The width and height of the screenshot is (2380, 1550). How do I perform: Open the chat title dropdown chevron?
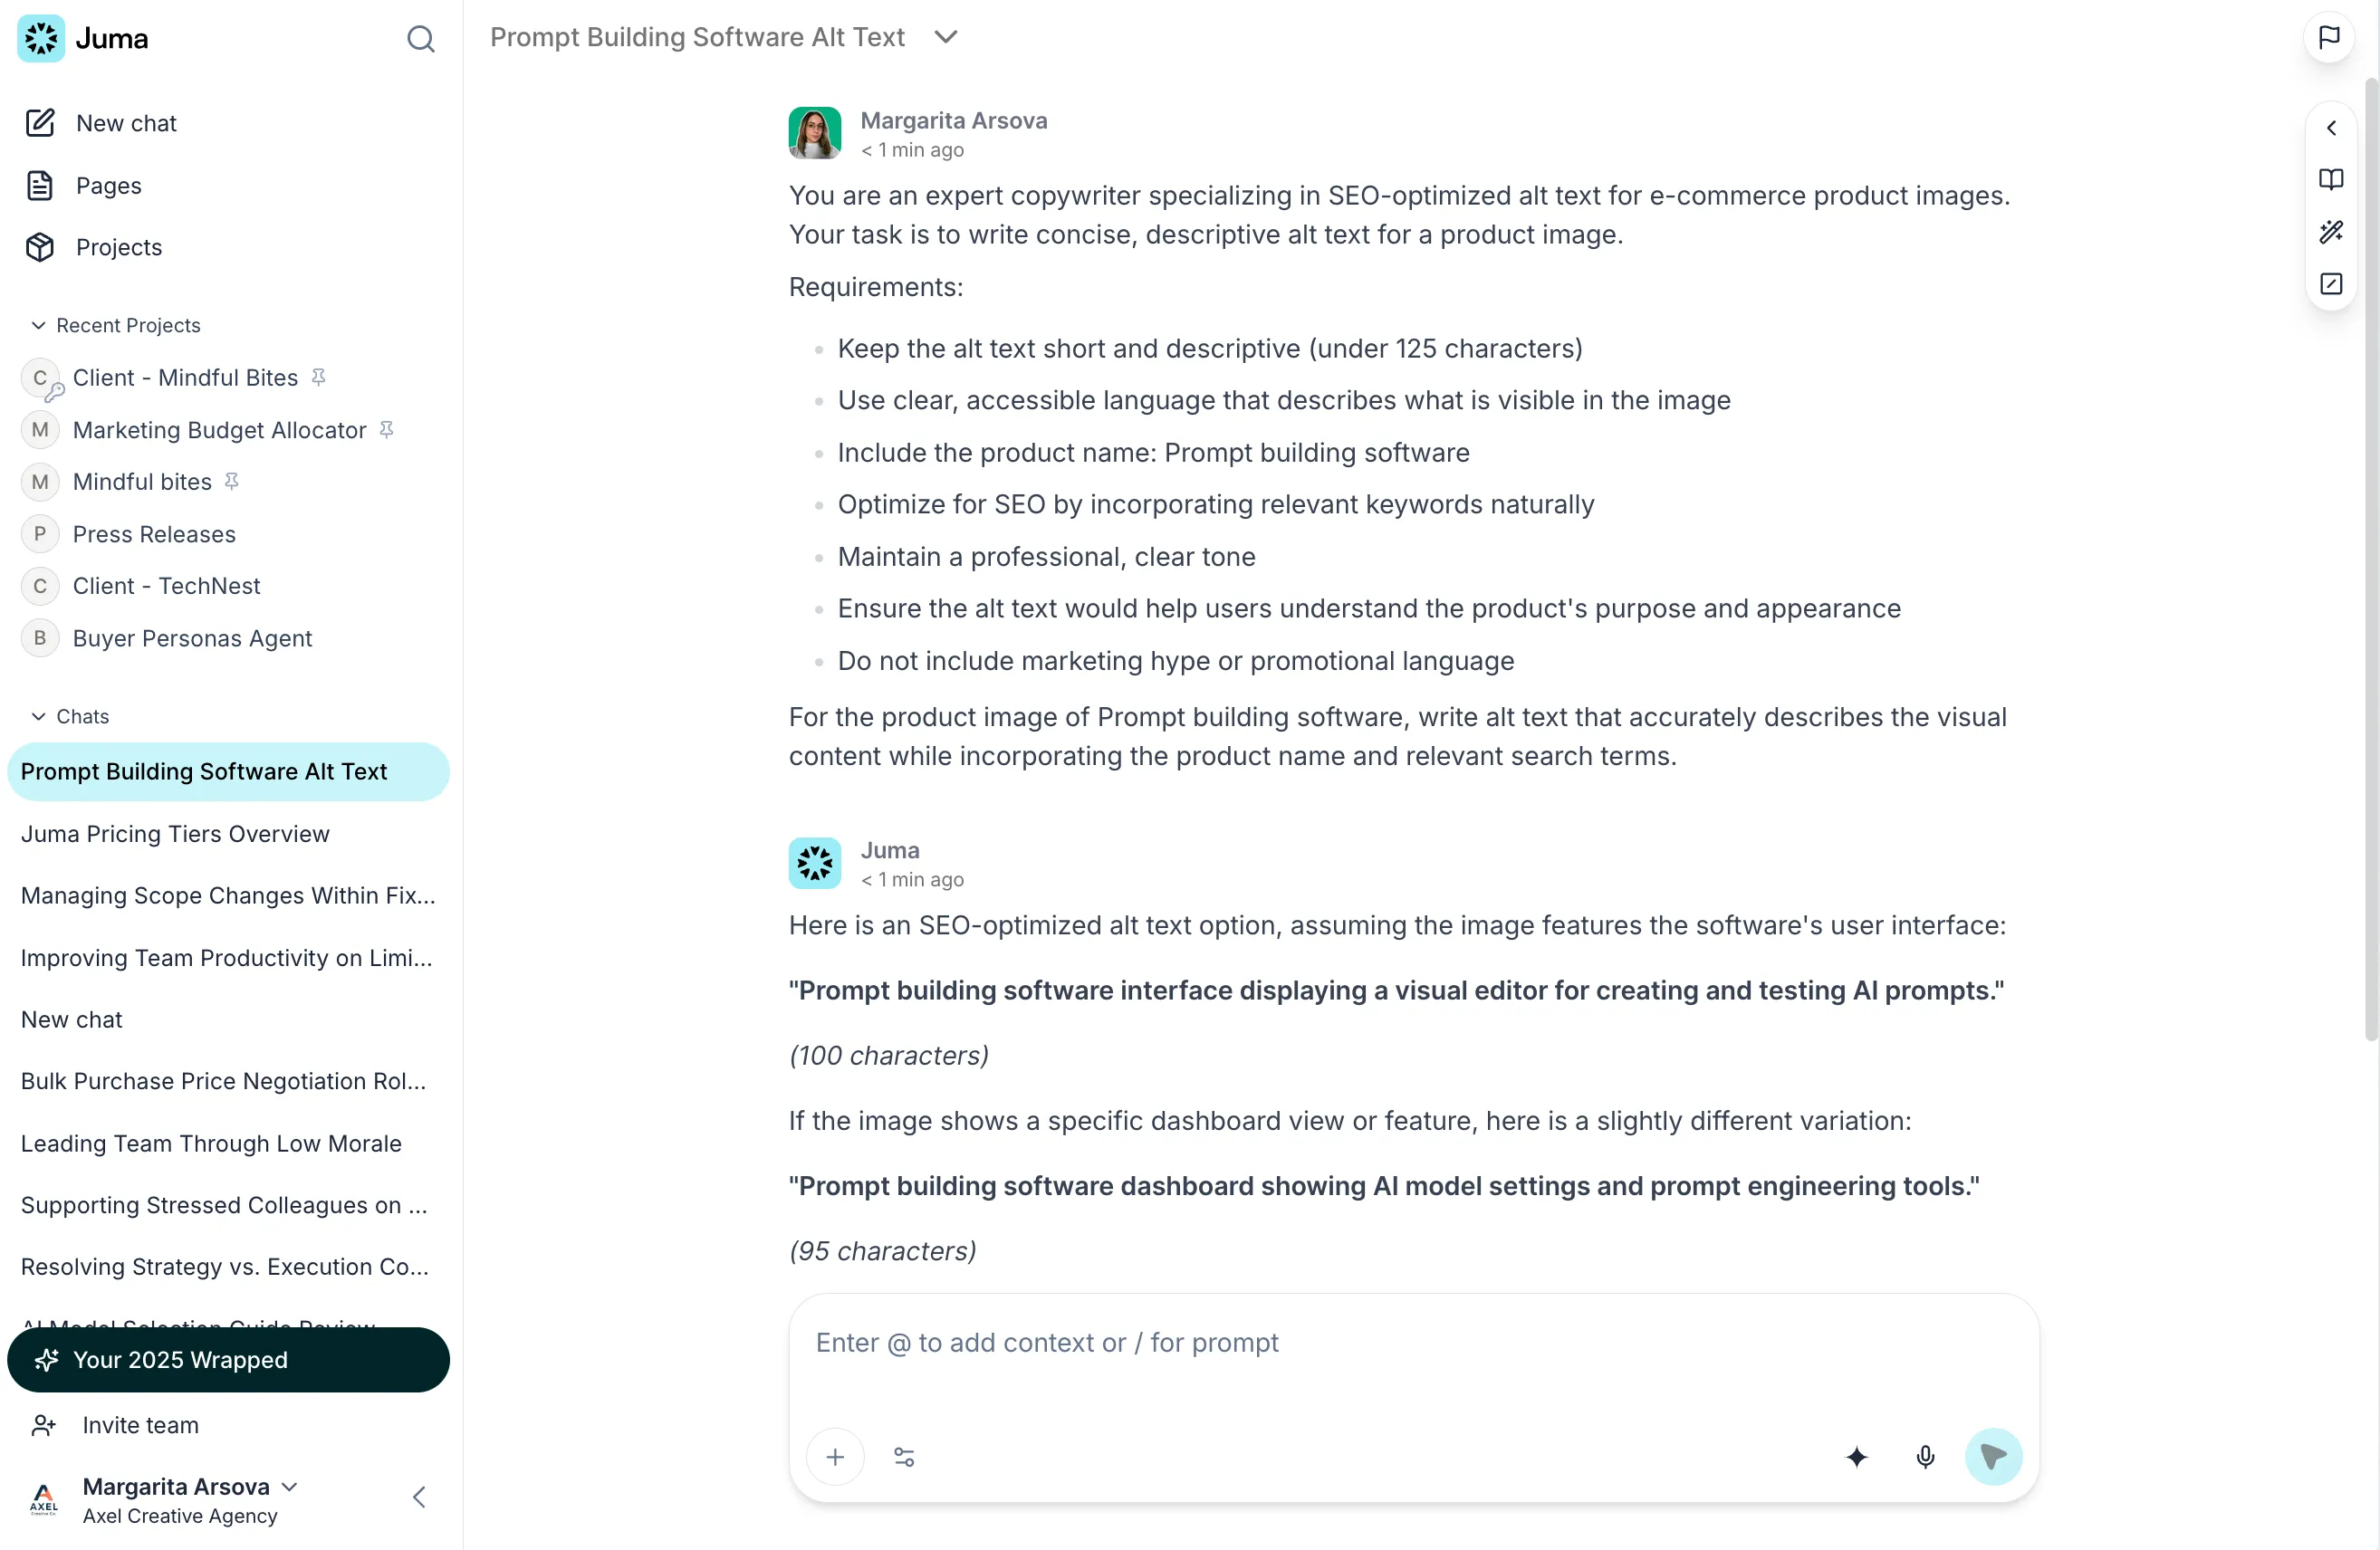coord(946,37)
